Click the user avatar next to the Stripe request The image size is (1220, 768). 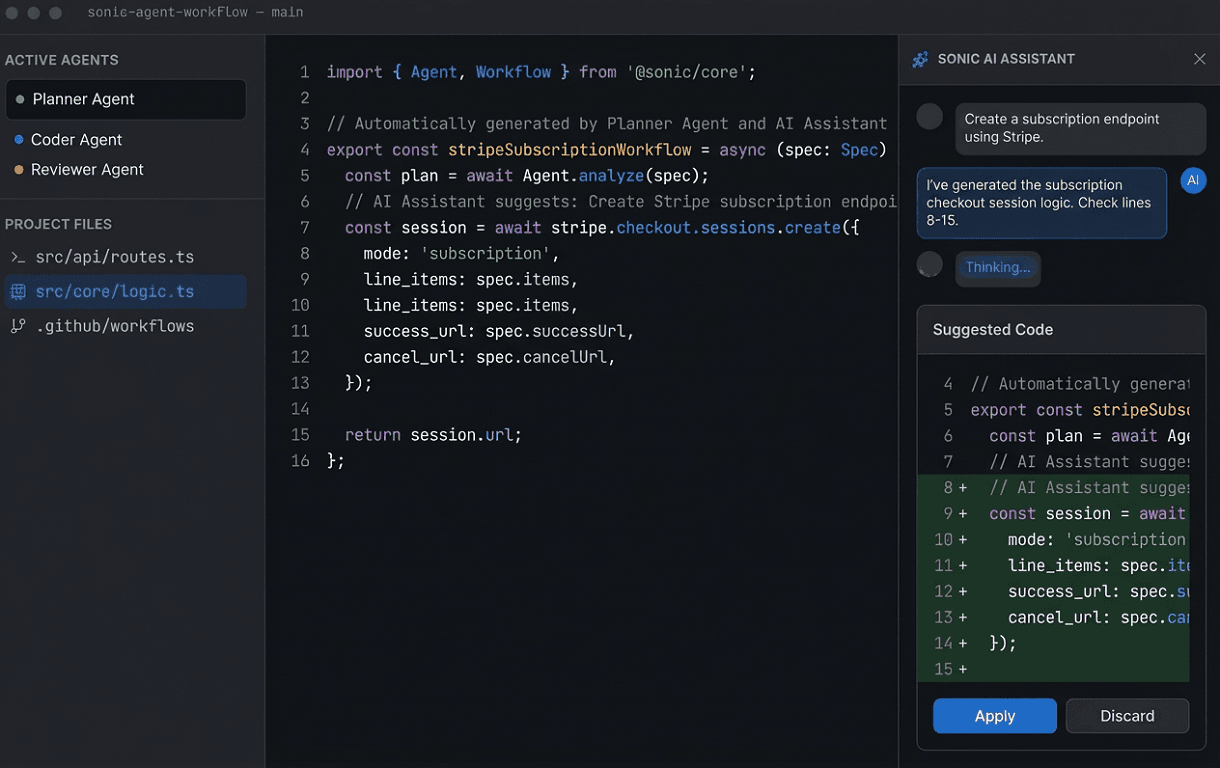(930, 117)
